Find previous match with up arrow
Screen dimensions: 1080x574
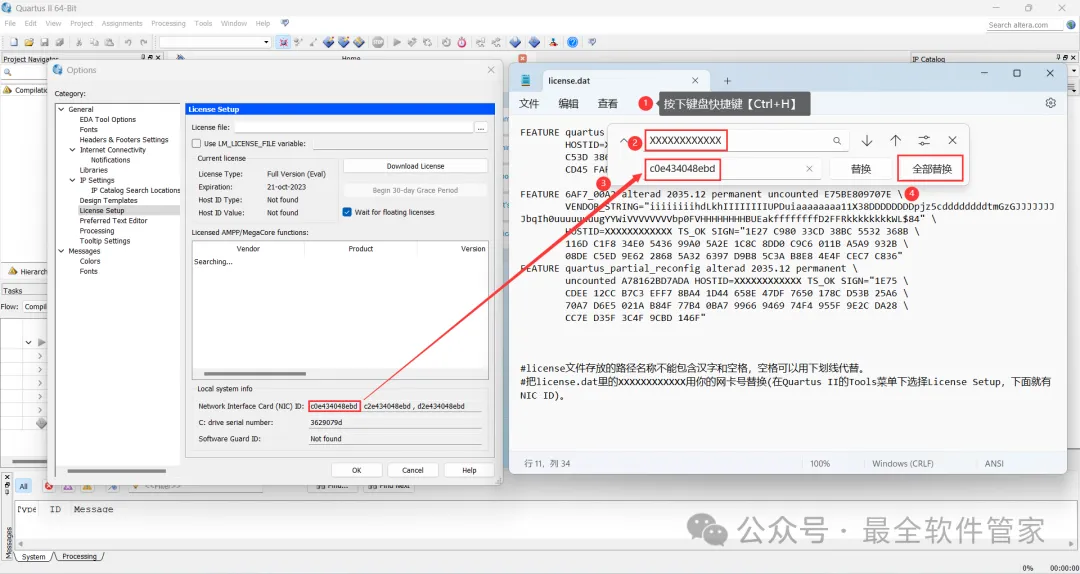click(895, 141)
